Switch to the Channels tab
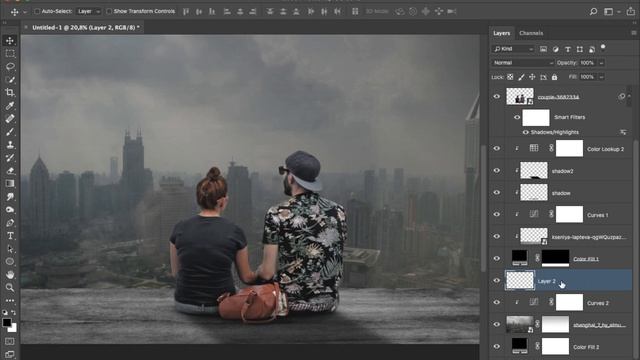This screenshot has height=360, width=640. [531, 33]
